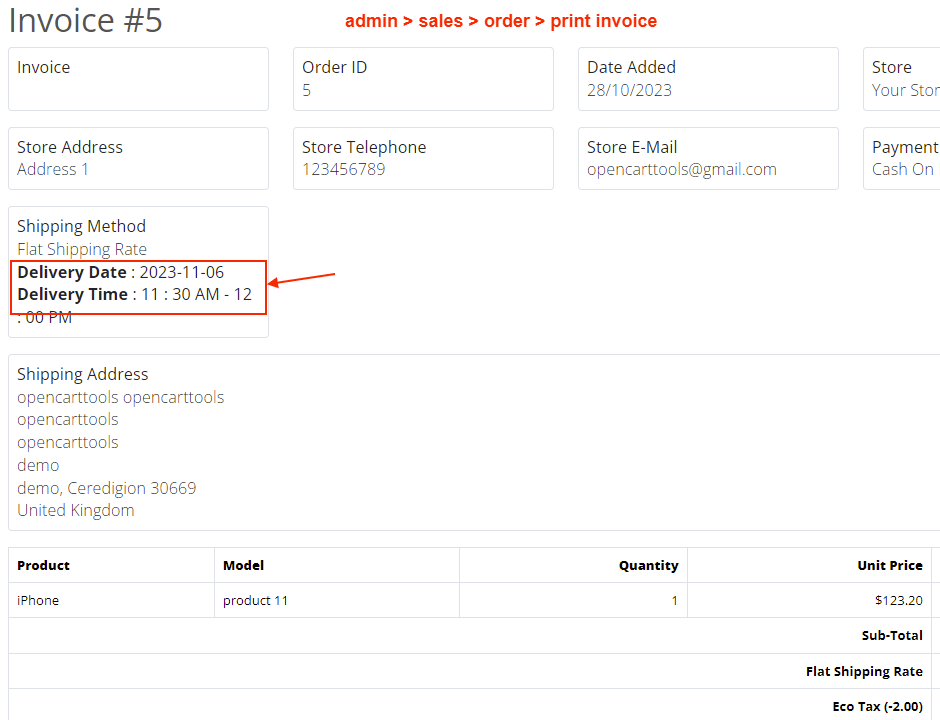Select the Order ID value 5
Viewport: 940px width, 720px height.
pyautogui.click(x=307, y=90)
